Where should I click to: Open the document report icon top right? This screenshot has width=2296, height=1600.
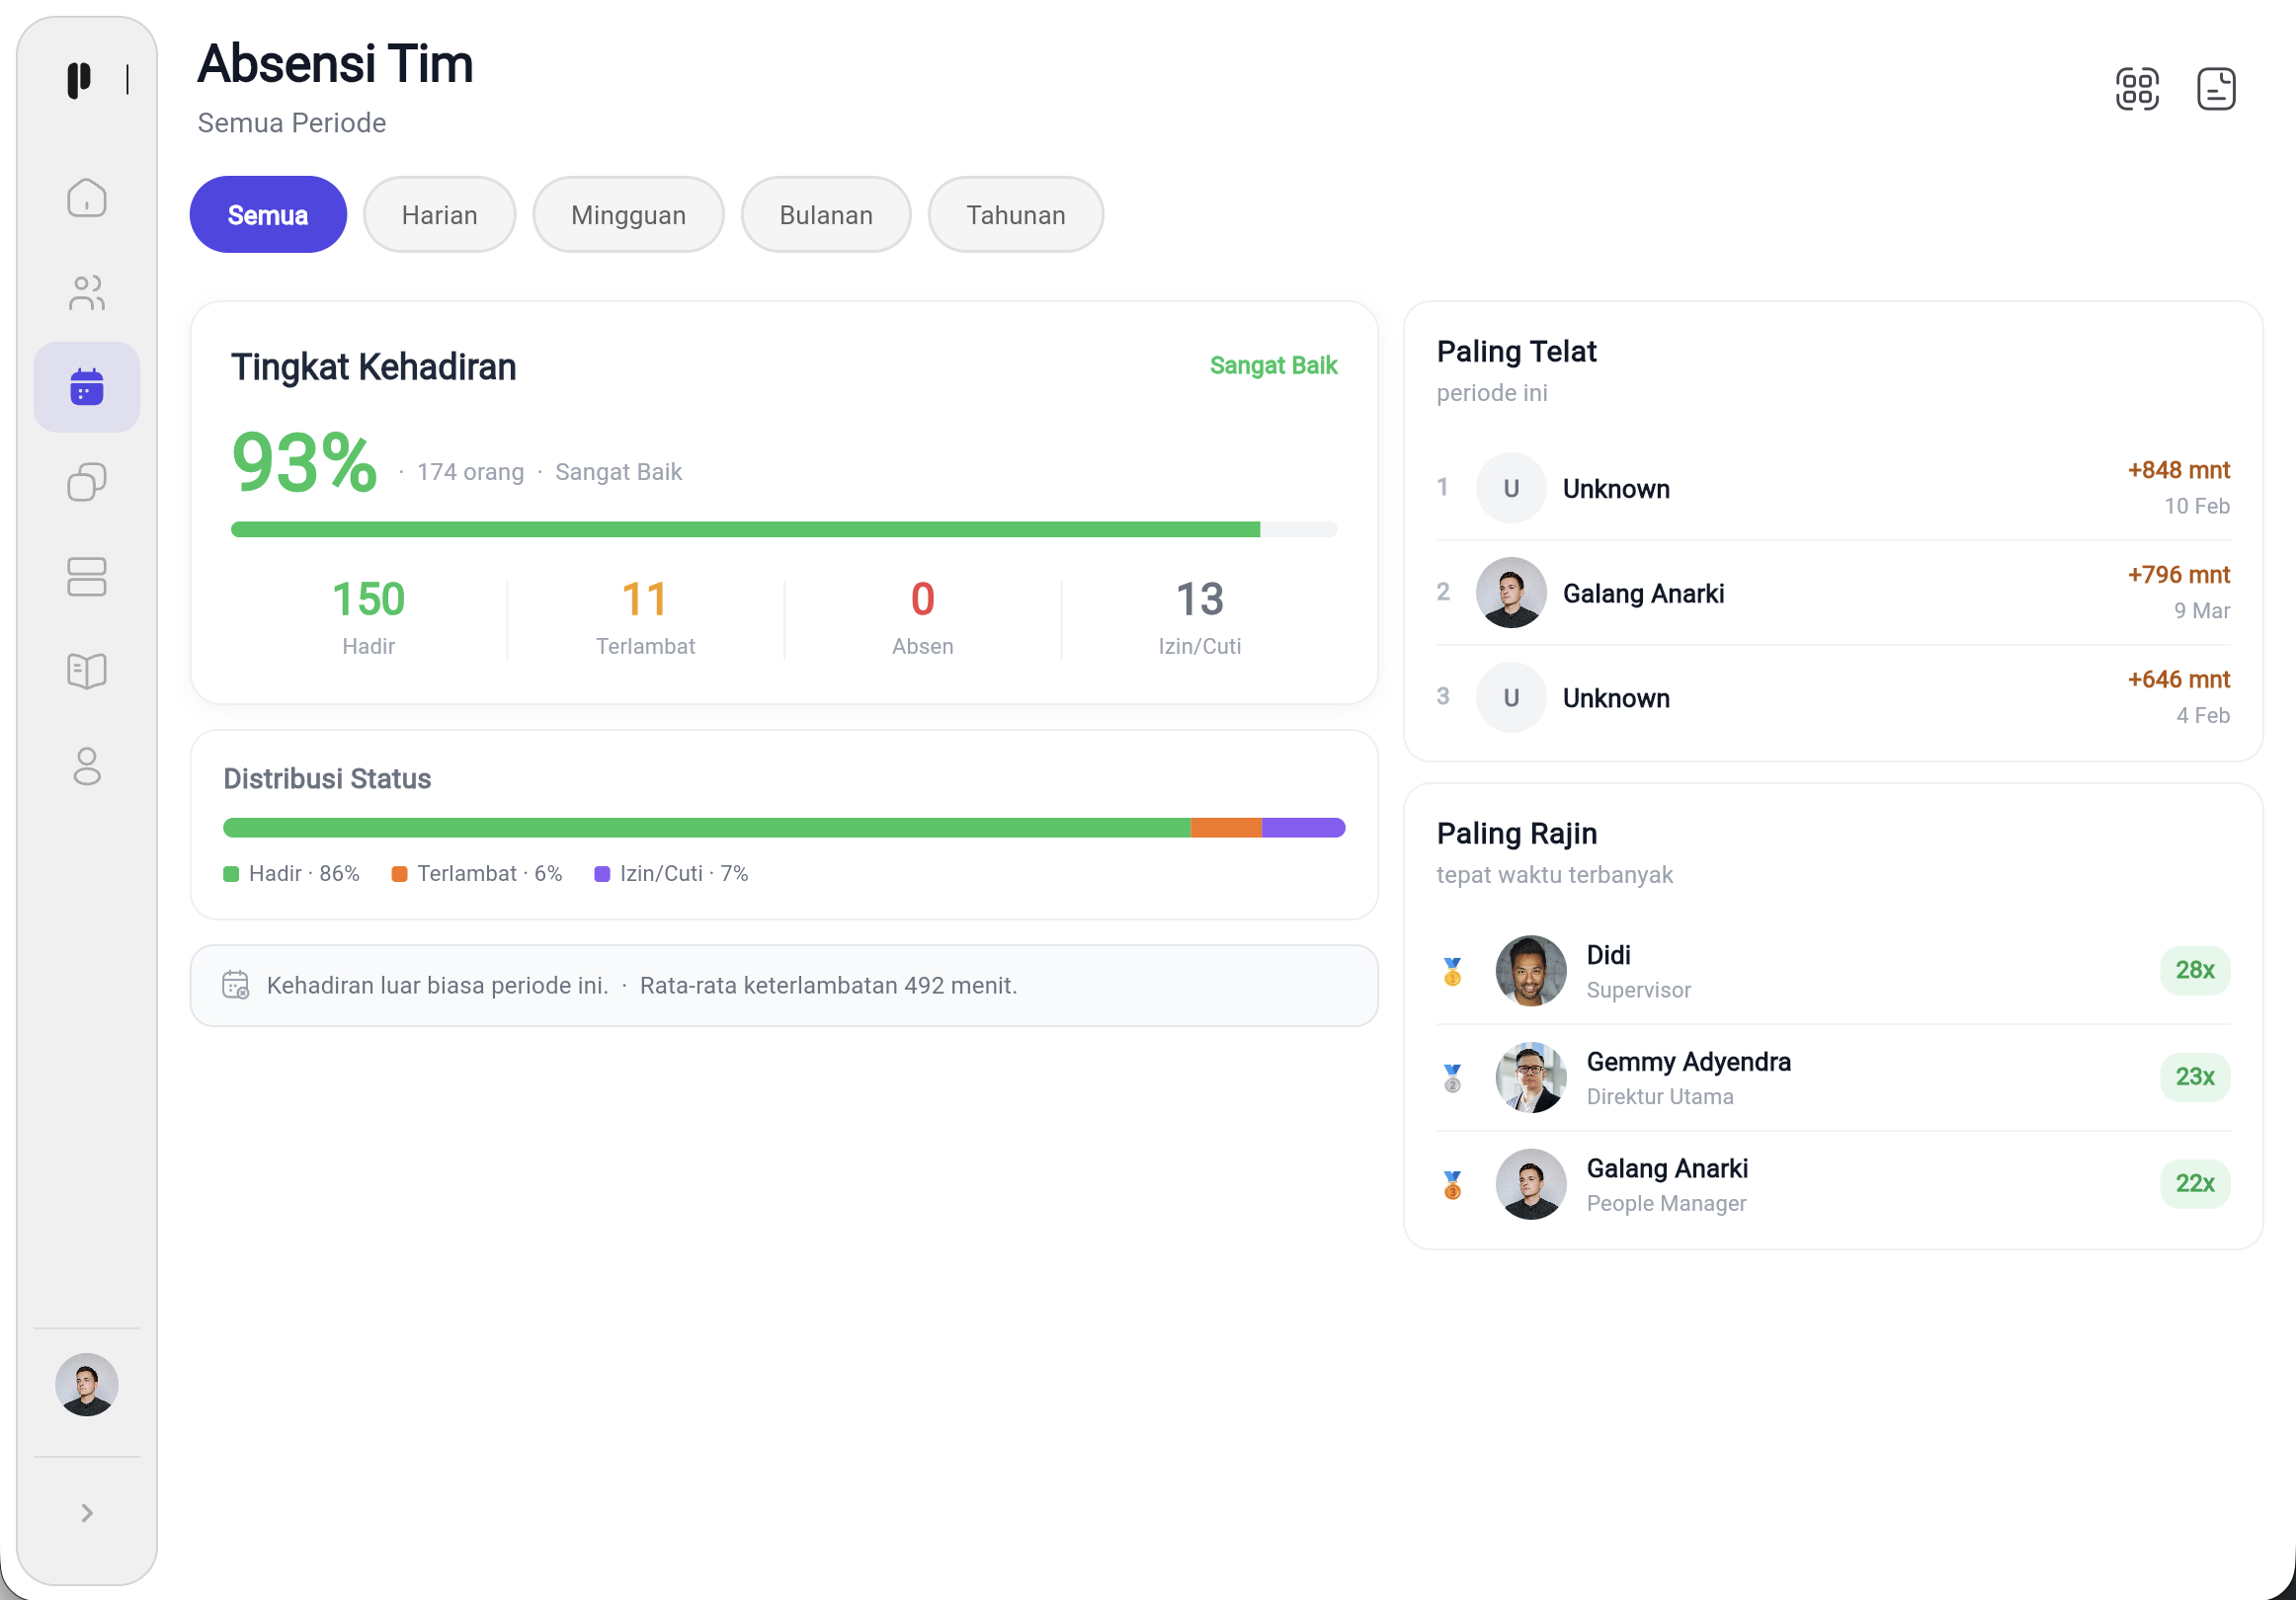(x=2216, y=89)
